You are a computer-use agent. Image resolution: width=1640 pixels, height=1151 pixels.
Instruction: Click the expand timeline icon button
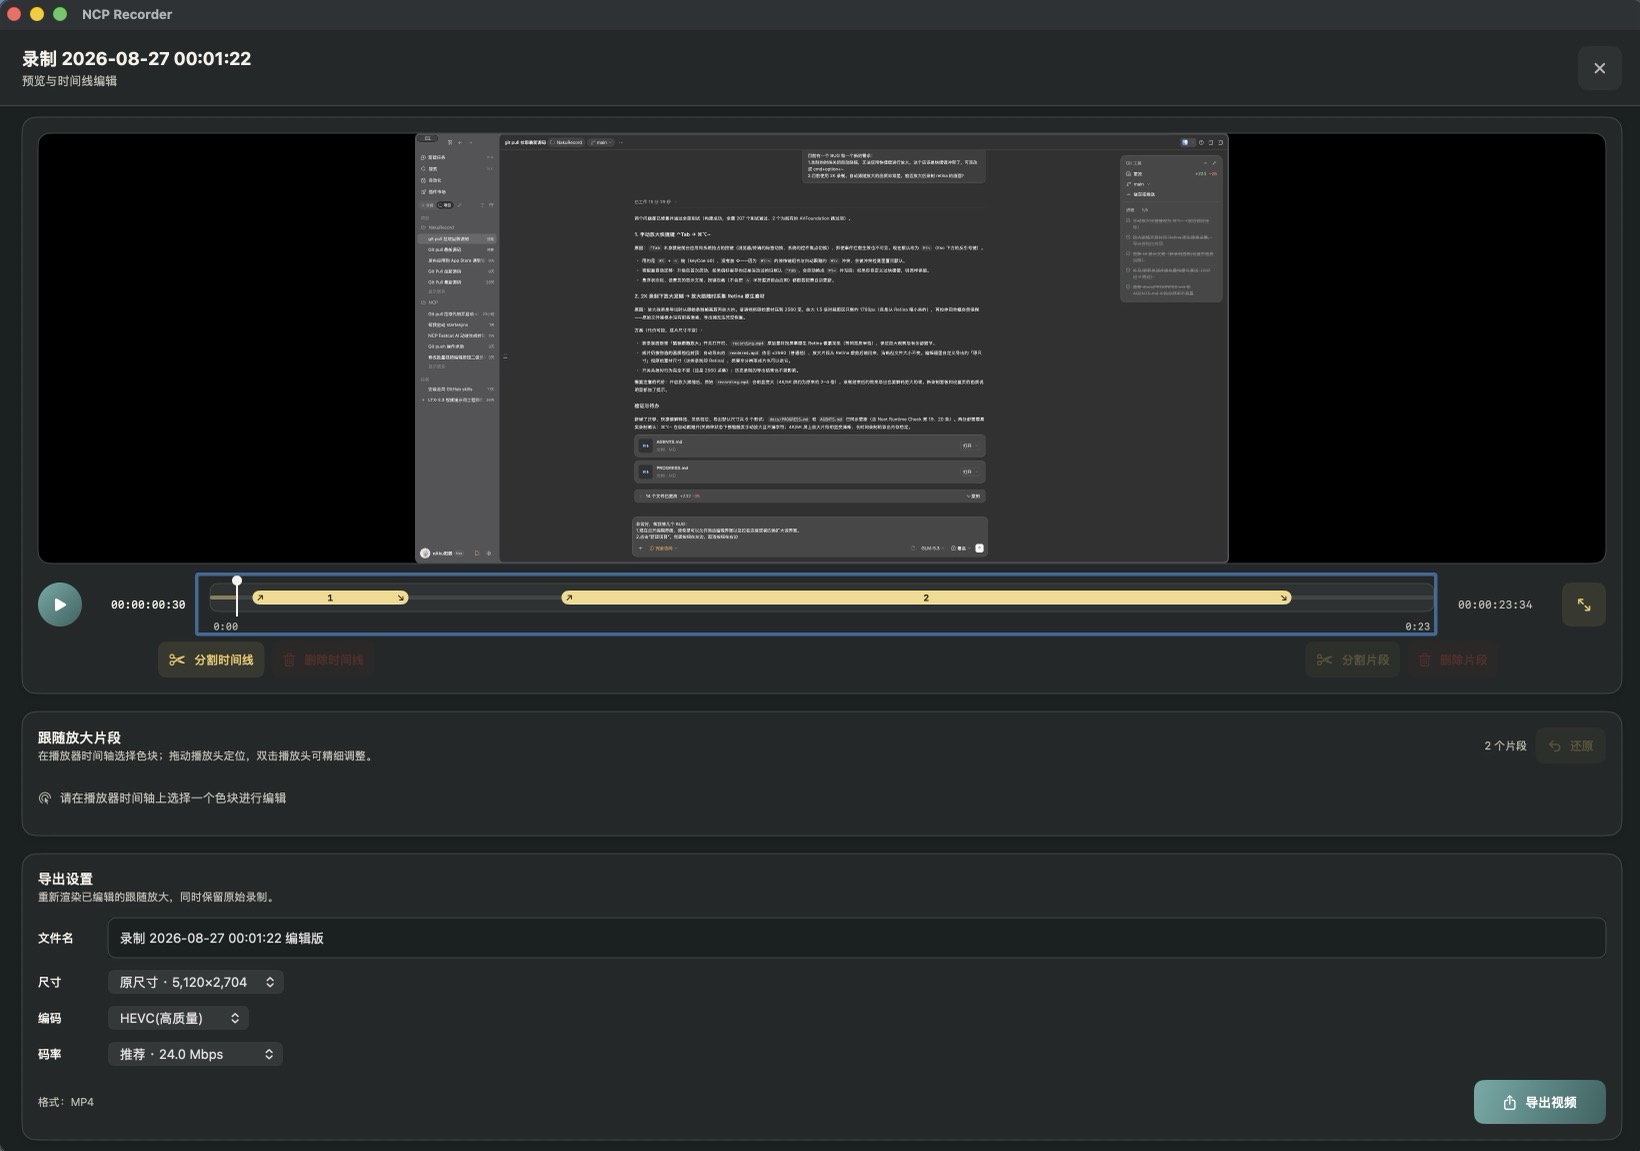pyautogui.click(x=1584, y=605)
